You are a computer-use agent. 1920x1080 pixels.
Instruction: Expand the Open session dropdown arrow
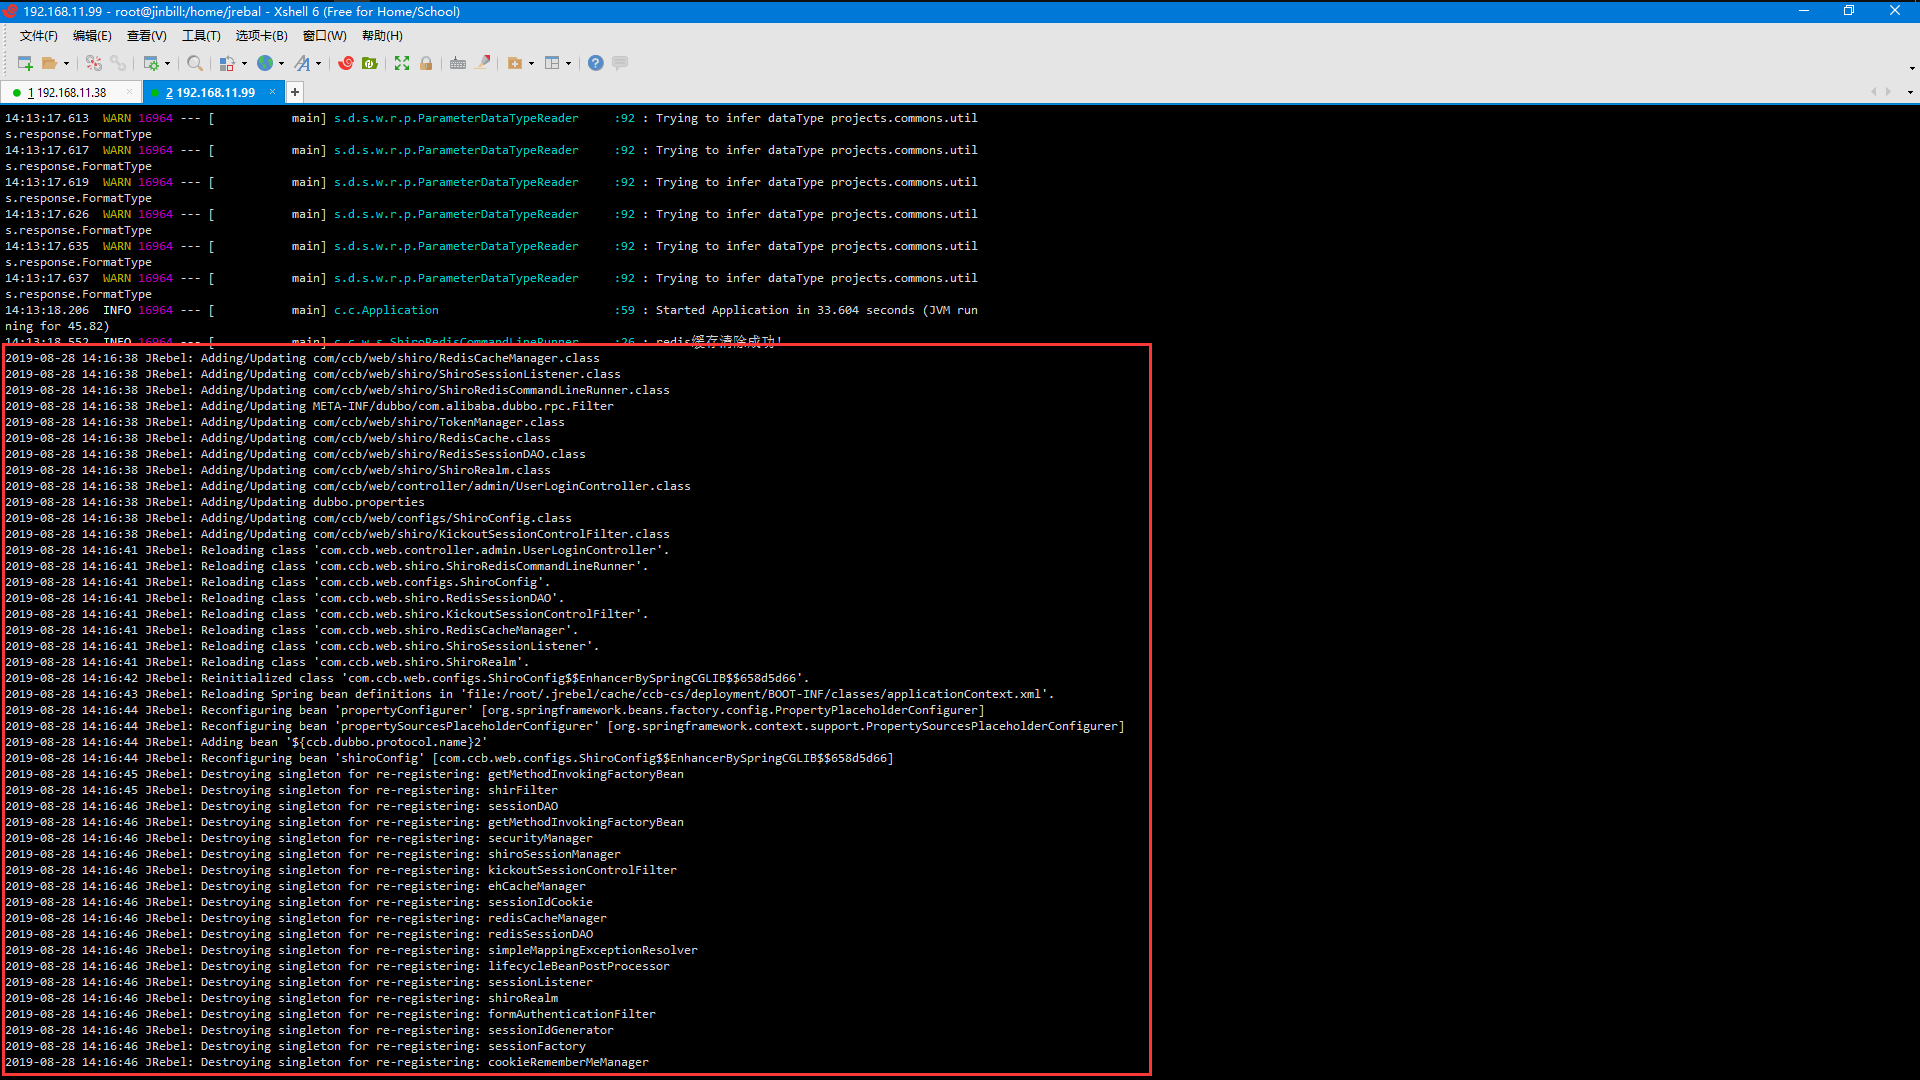tap(67, 63)
